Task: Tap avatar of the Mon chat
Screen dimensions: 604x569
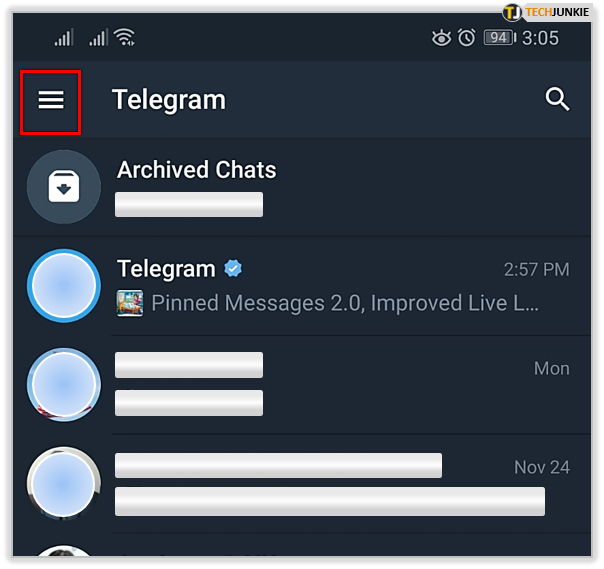Action: coord(64,385)
